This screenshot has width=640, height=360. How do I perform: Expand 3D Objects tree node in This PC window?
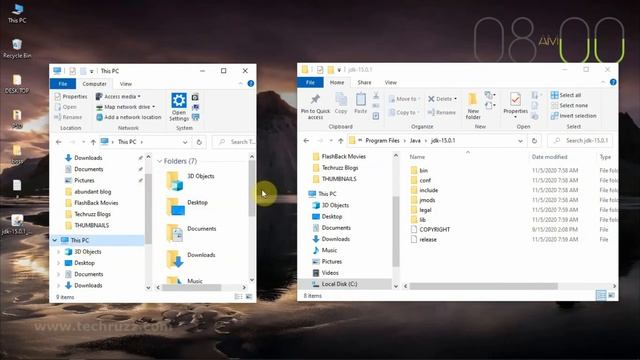click(58, 252)
